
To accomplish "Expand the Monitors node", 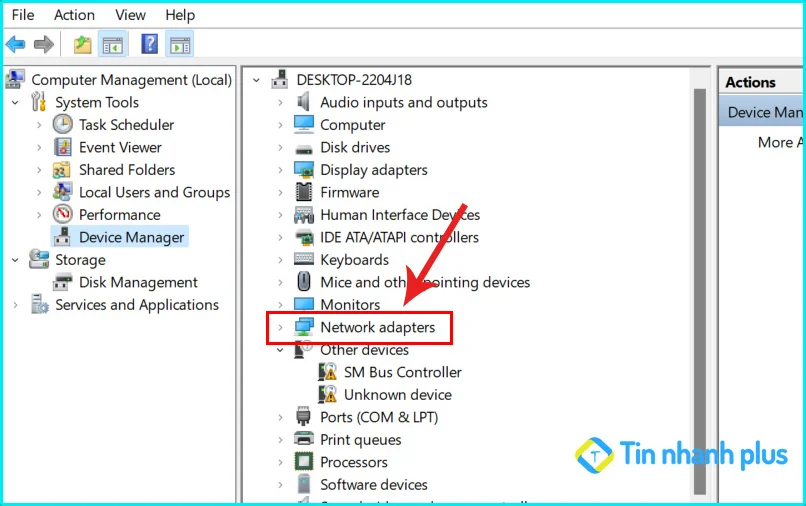I will coord(280,305).
